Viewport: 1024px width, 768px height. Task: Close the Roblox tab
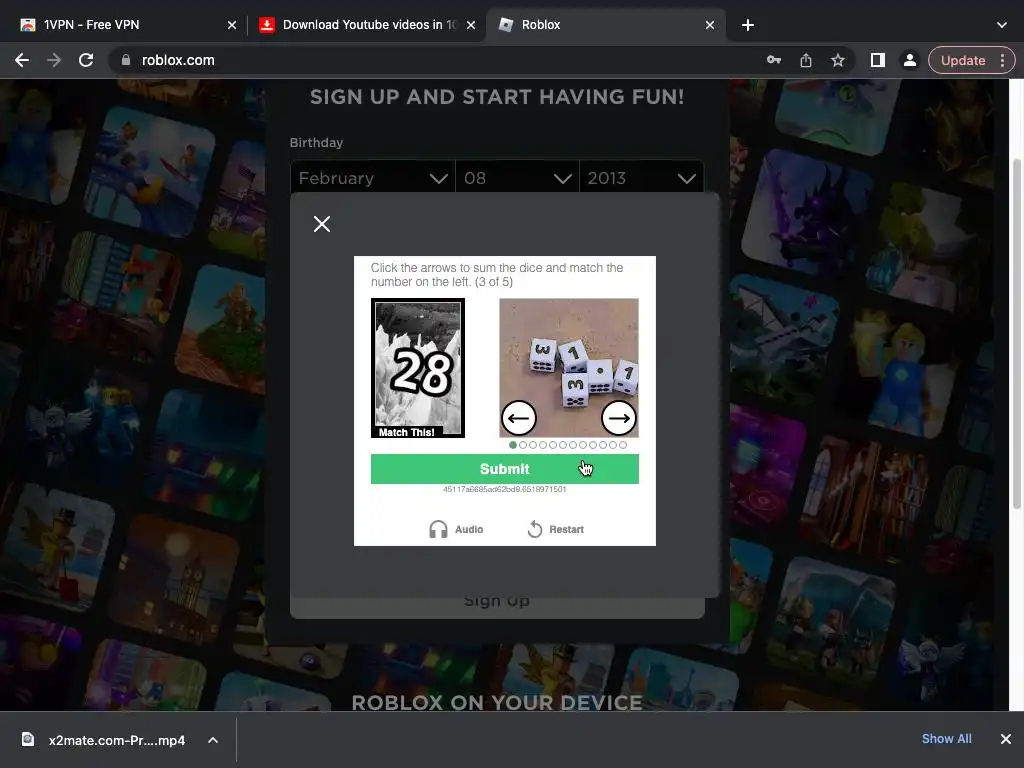click(710, 25)
